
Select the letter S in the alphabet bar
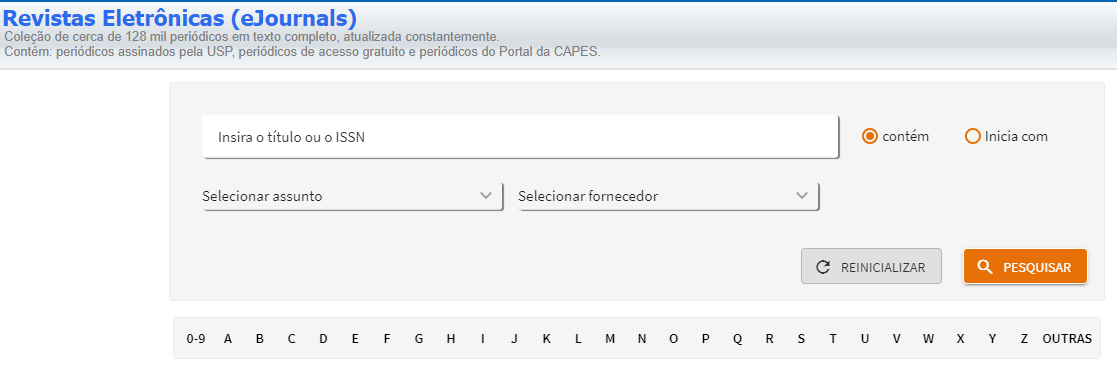tap(801, 339)
